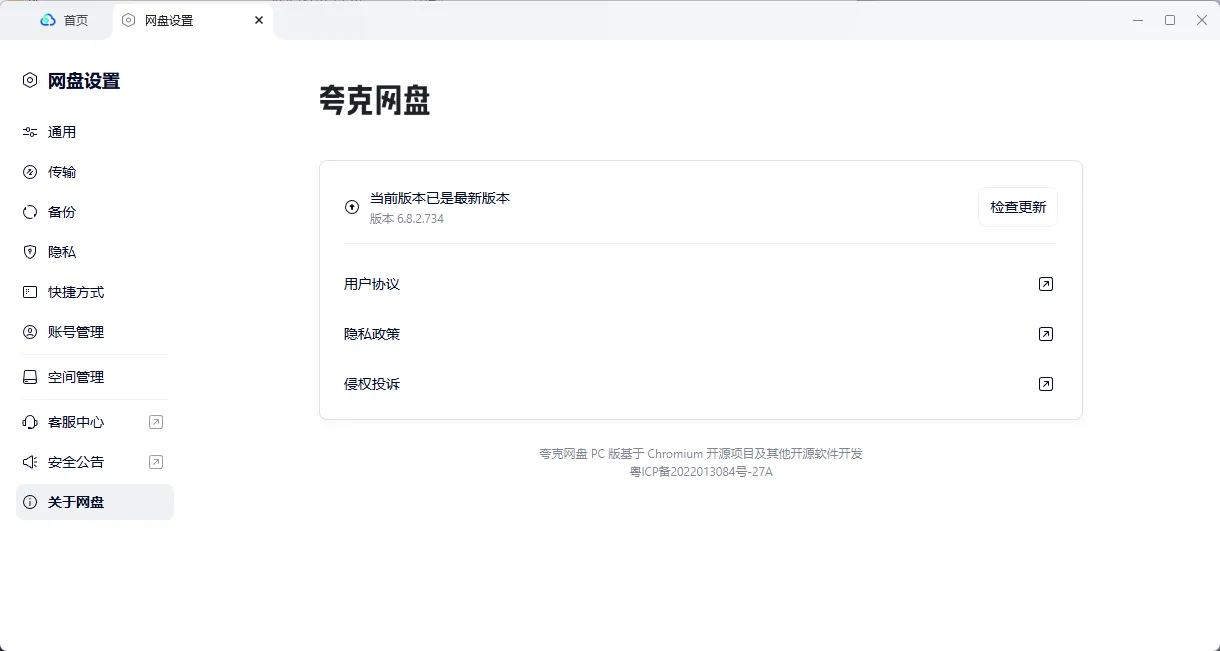Image resolution: width=1220 pixels, height=651 pixels.
Task: Open the 备份 settings section
Action: (x=95, y=212)
